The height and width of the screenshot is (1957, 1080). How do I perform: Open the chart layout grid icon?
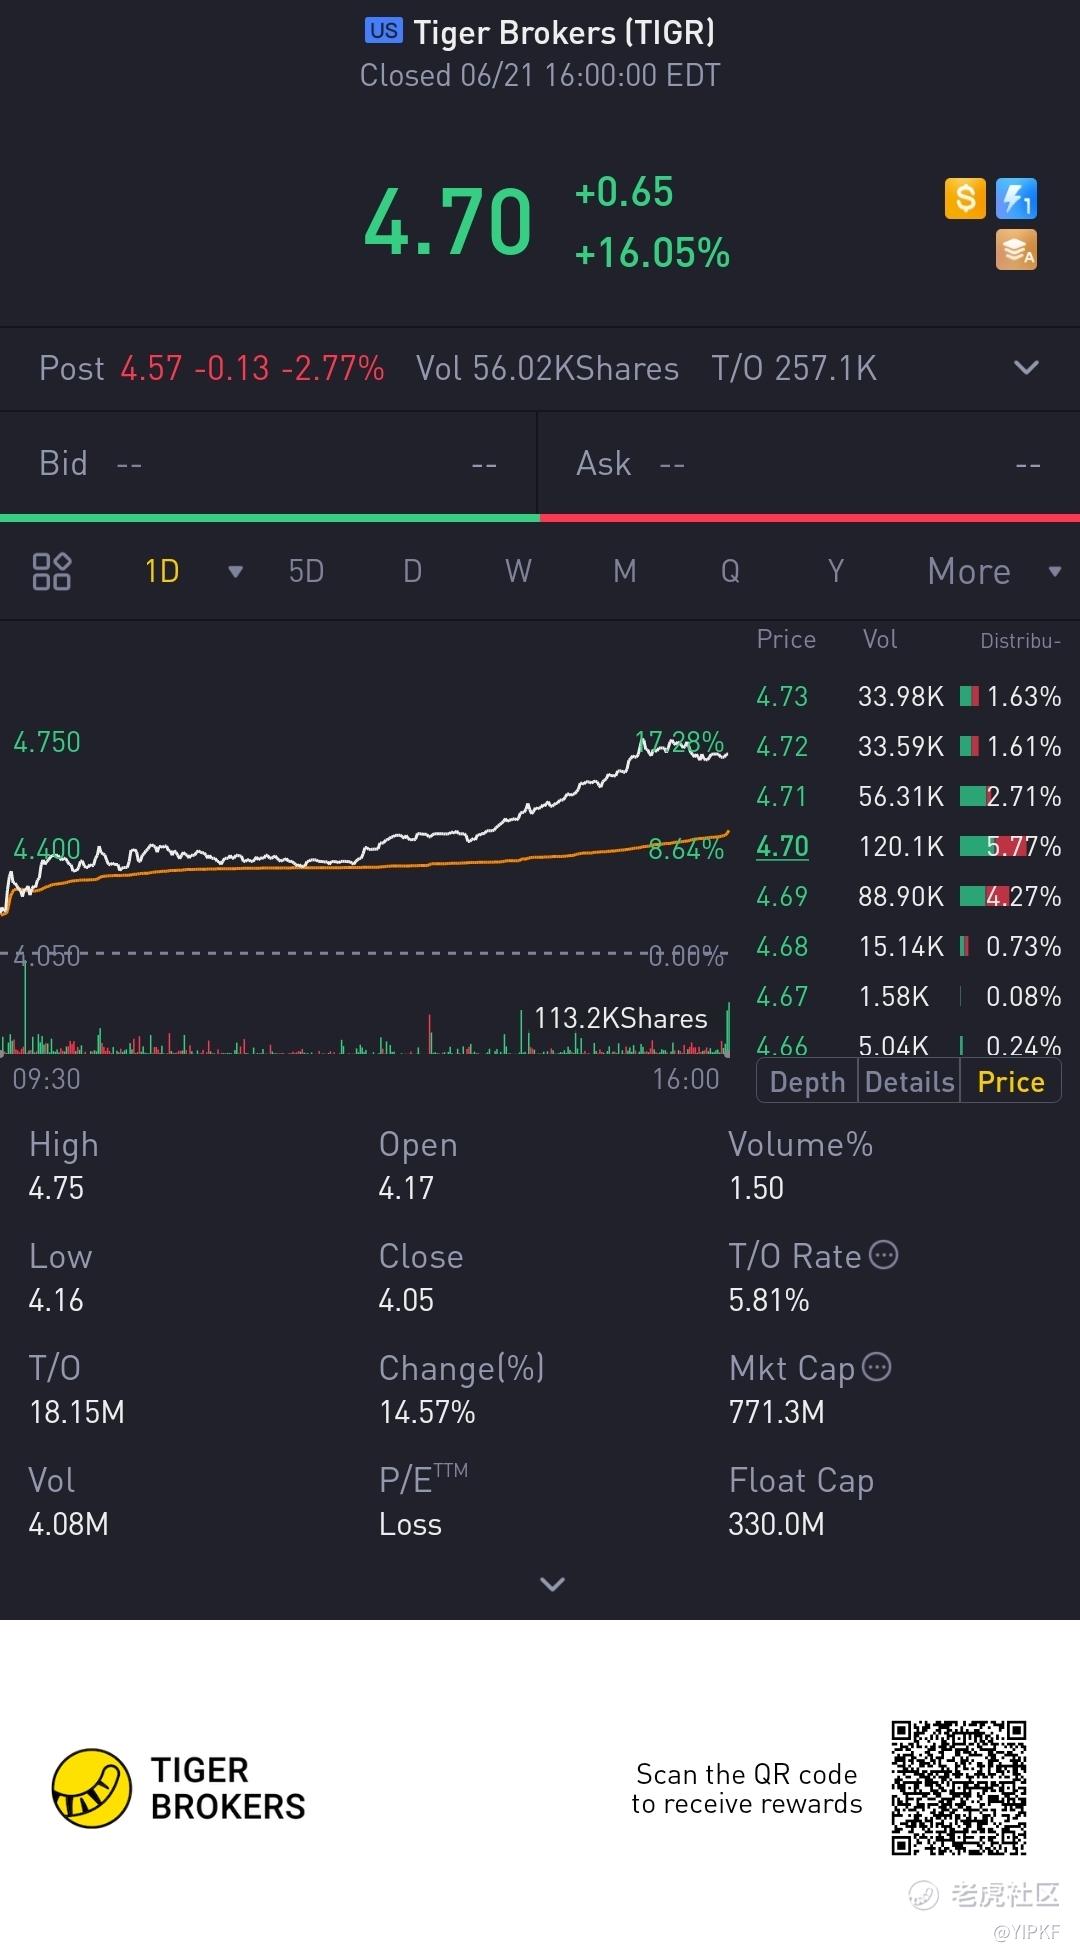click(x=52, y=571)
